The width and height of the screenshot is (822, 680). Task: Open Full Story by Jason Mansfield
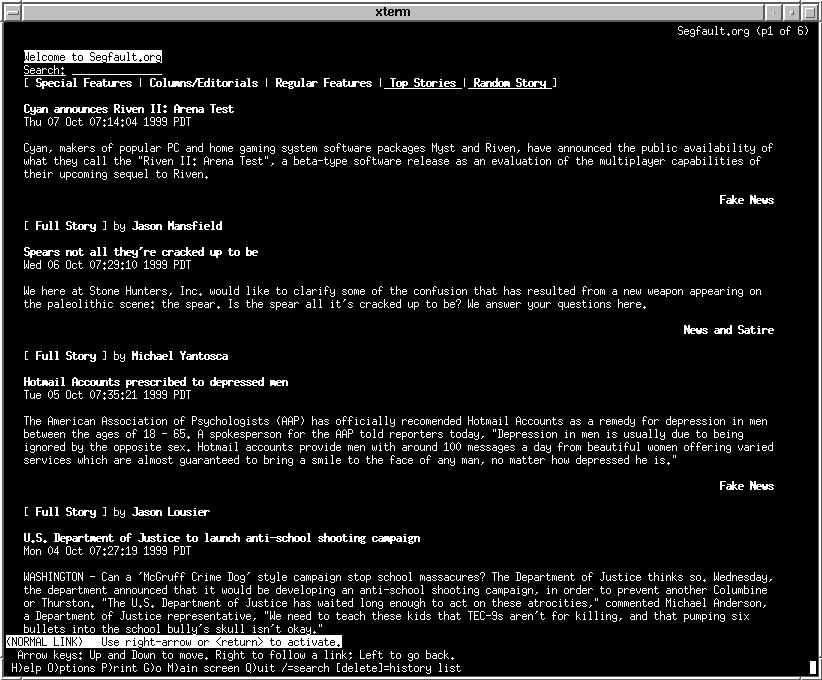click(x=66, y=226)
